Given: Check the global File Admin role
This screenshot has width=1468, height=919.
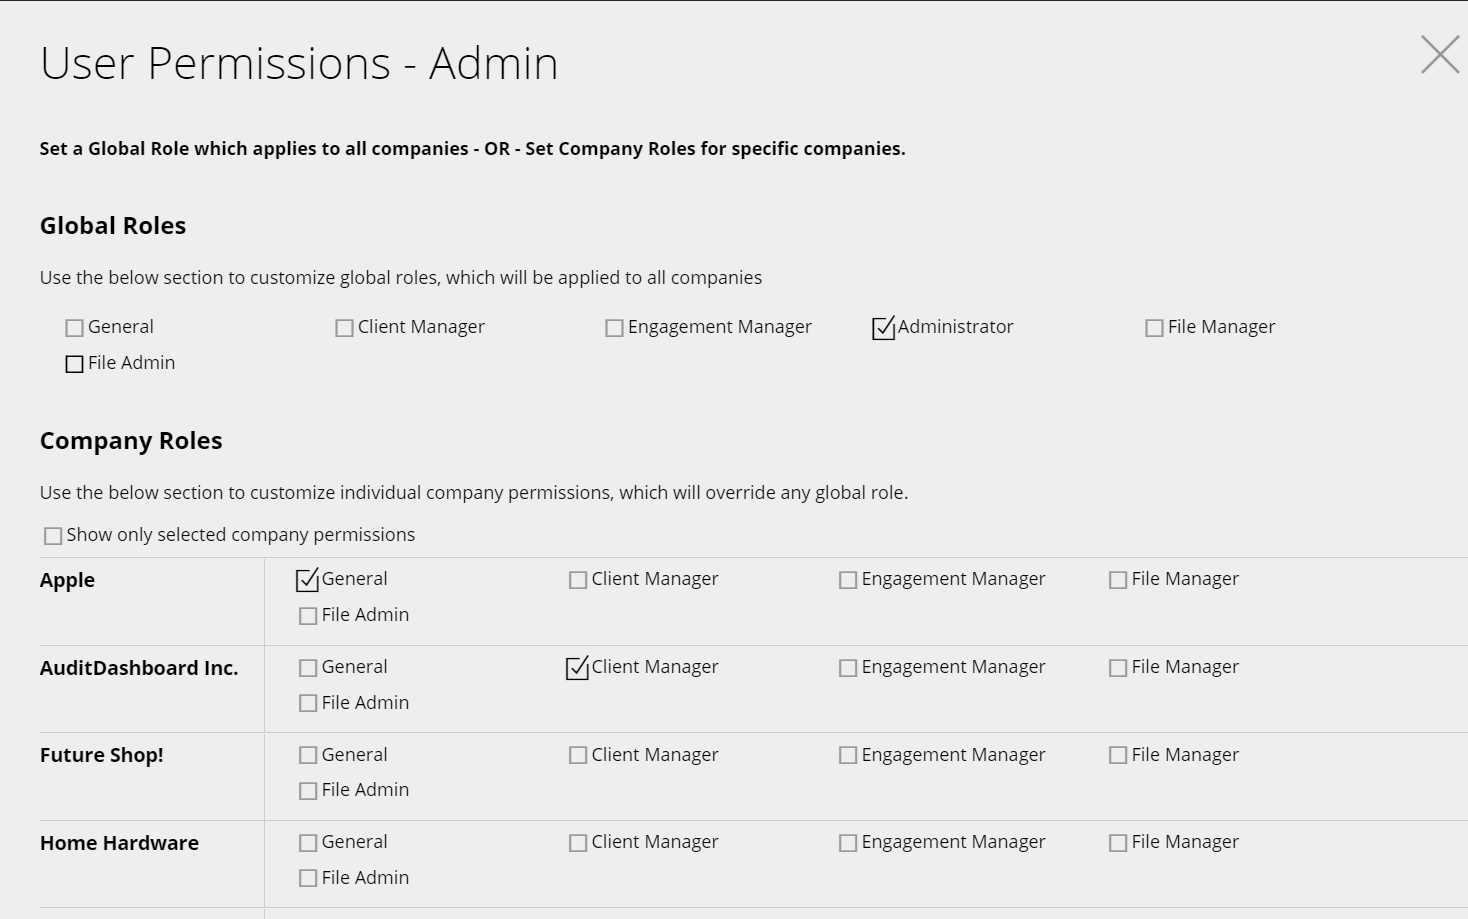Looking at the screenshot, I should tap(74, 364).
